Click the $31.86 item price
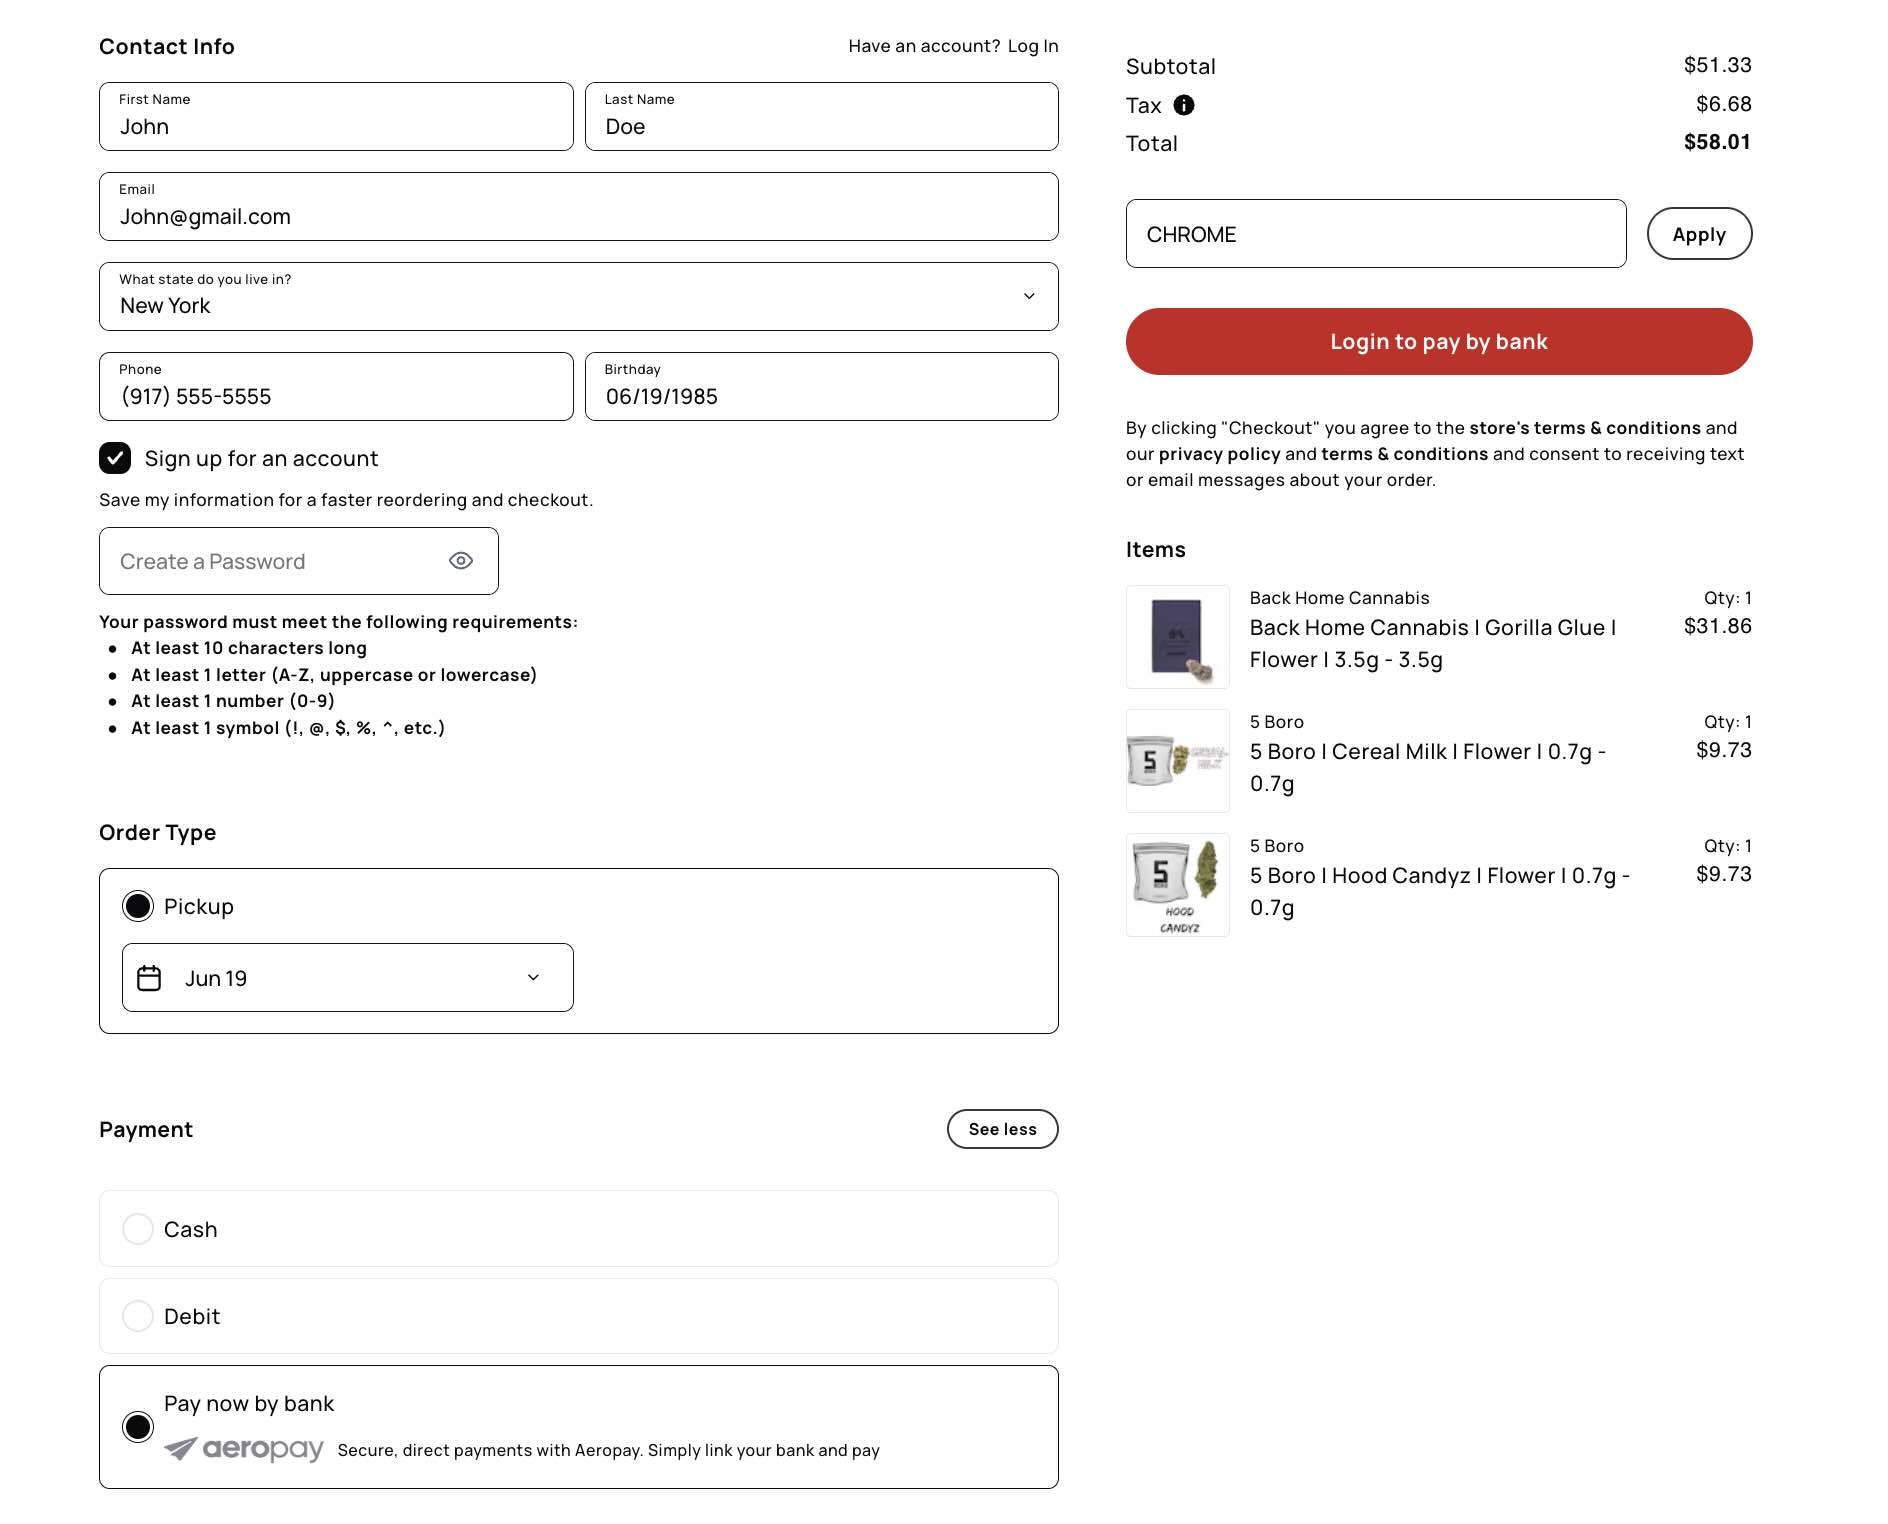Image resolution: width=1888 pixels, height=1524 pixels. point(1717,626)
